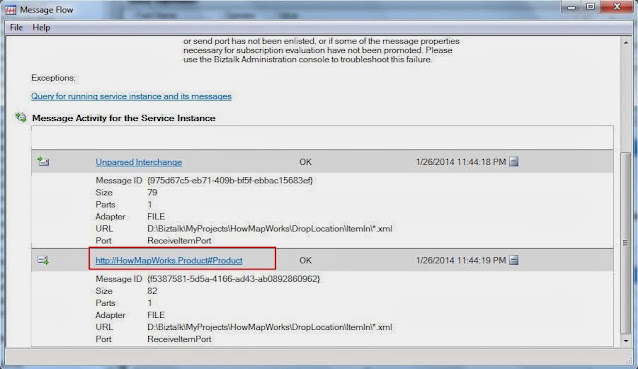Open the File menu

(x=16, y=28)
